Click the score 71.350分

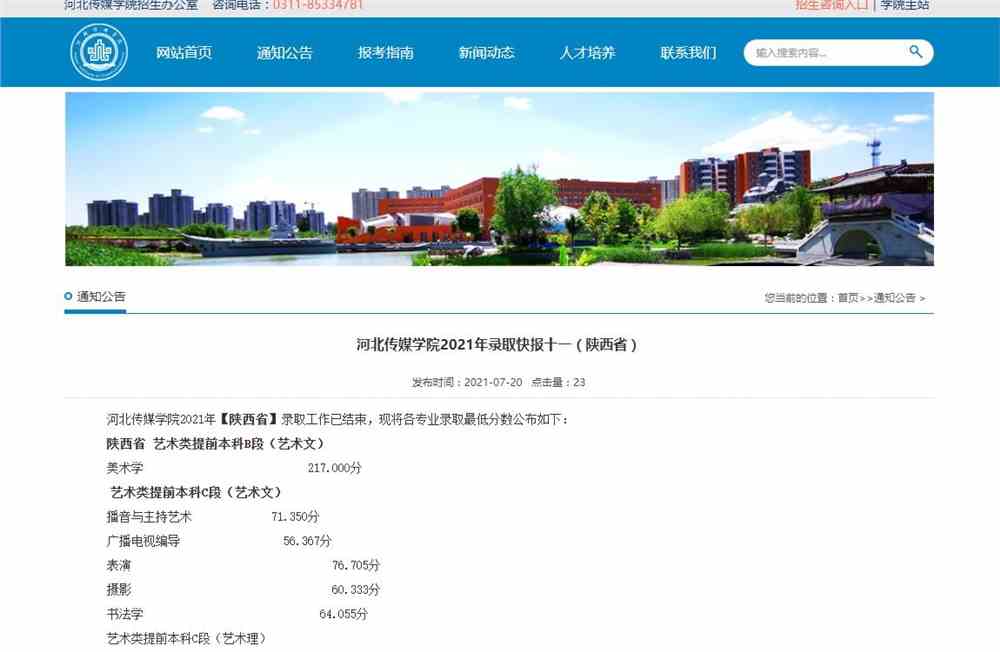(295, 517)
